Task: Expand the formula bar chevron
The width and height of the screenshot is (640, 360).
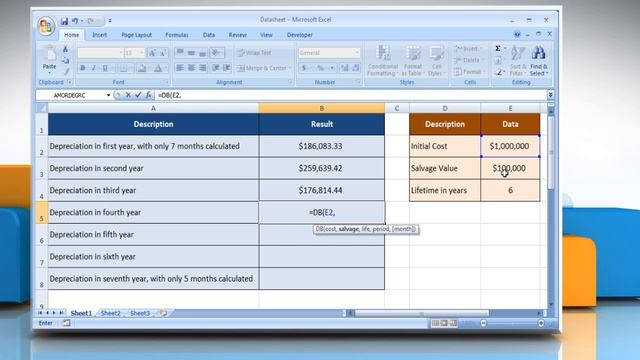Action: [550, 95]
